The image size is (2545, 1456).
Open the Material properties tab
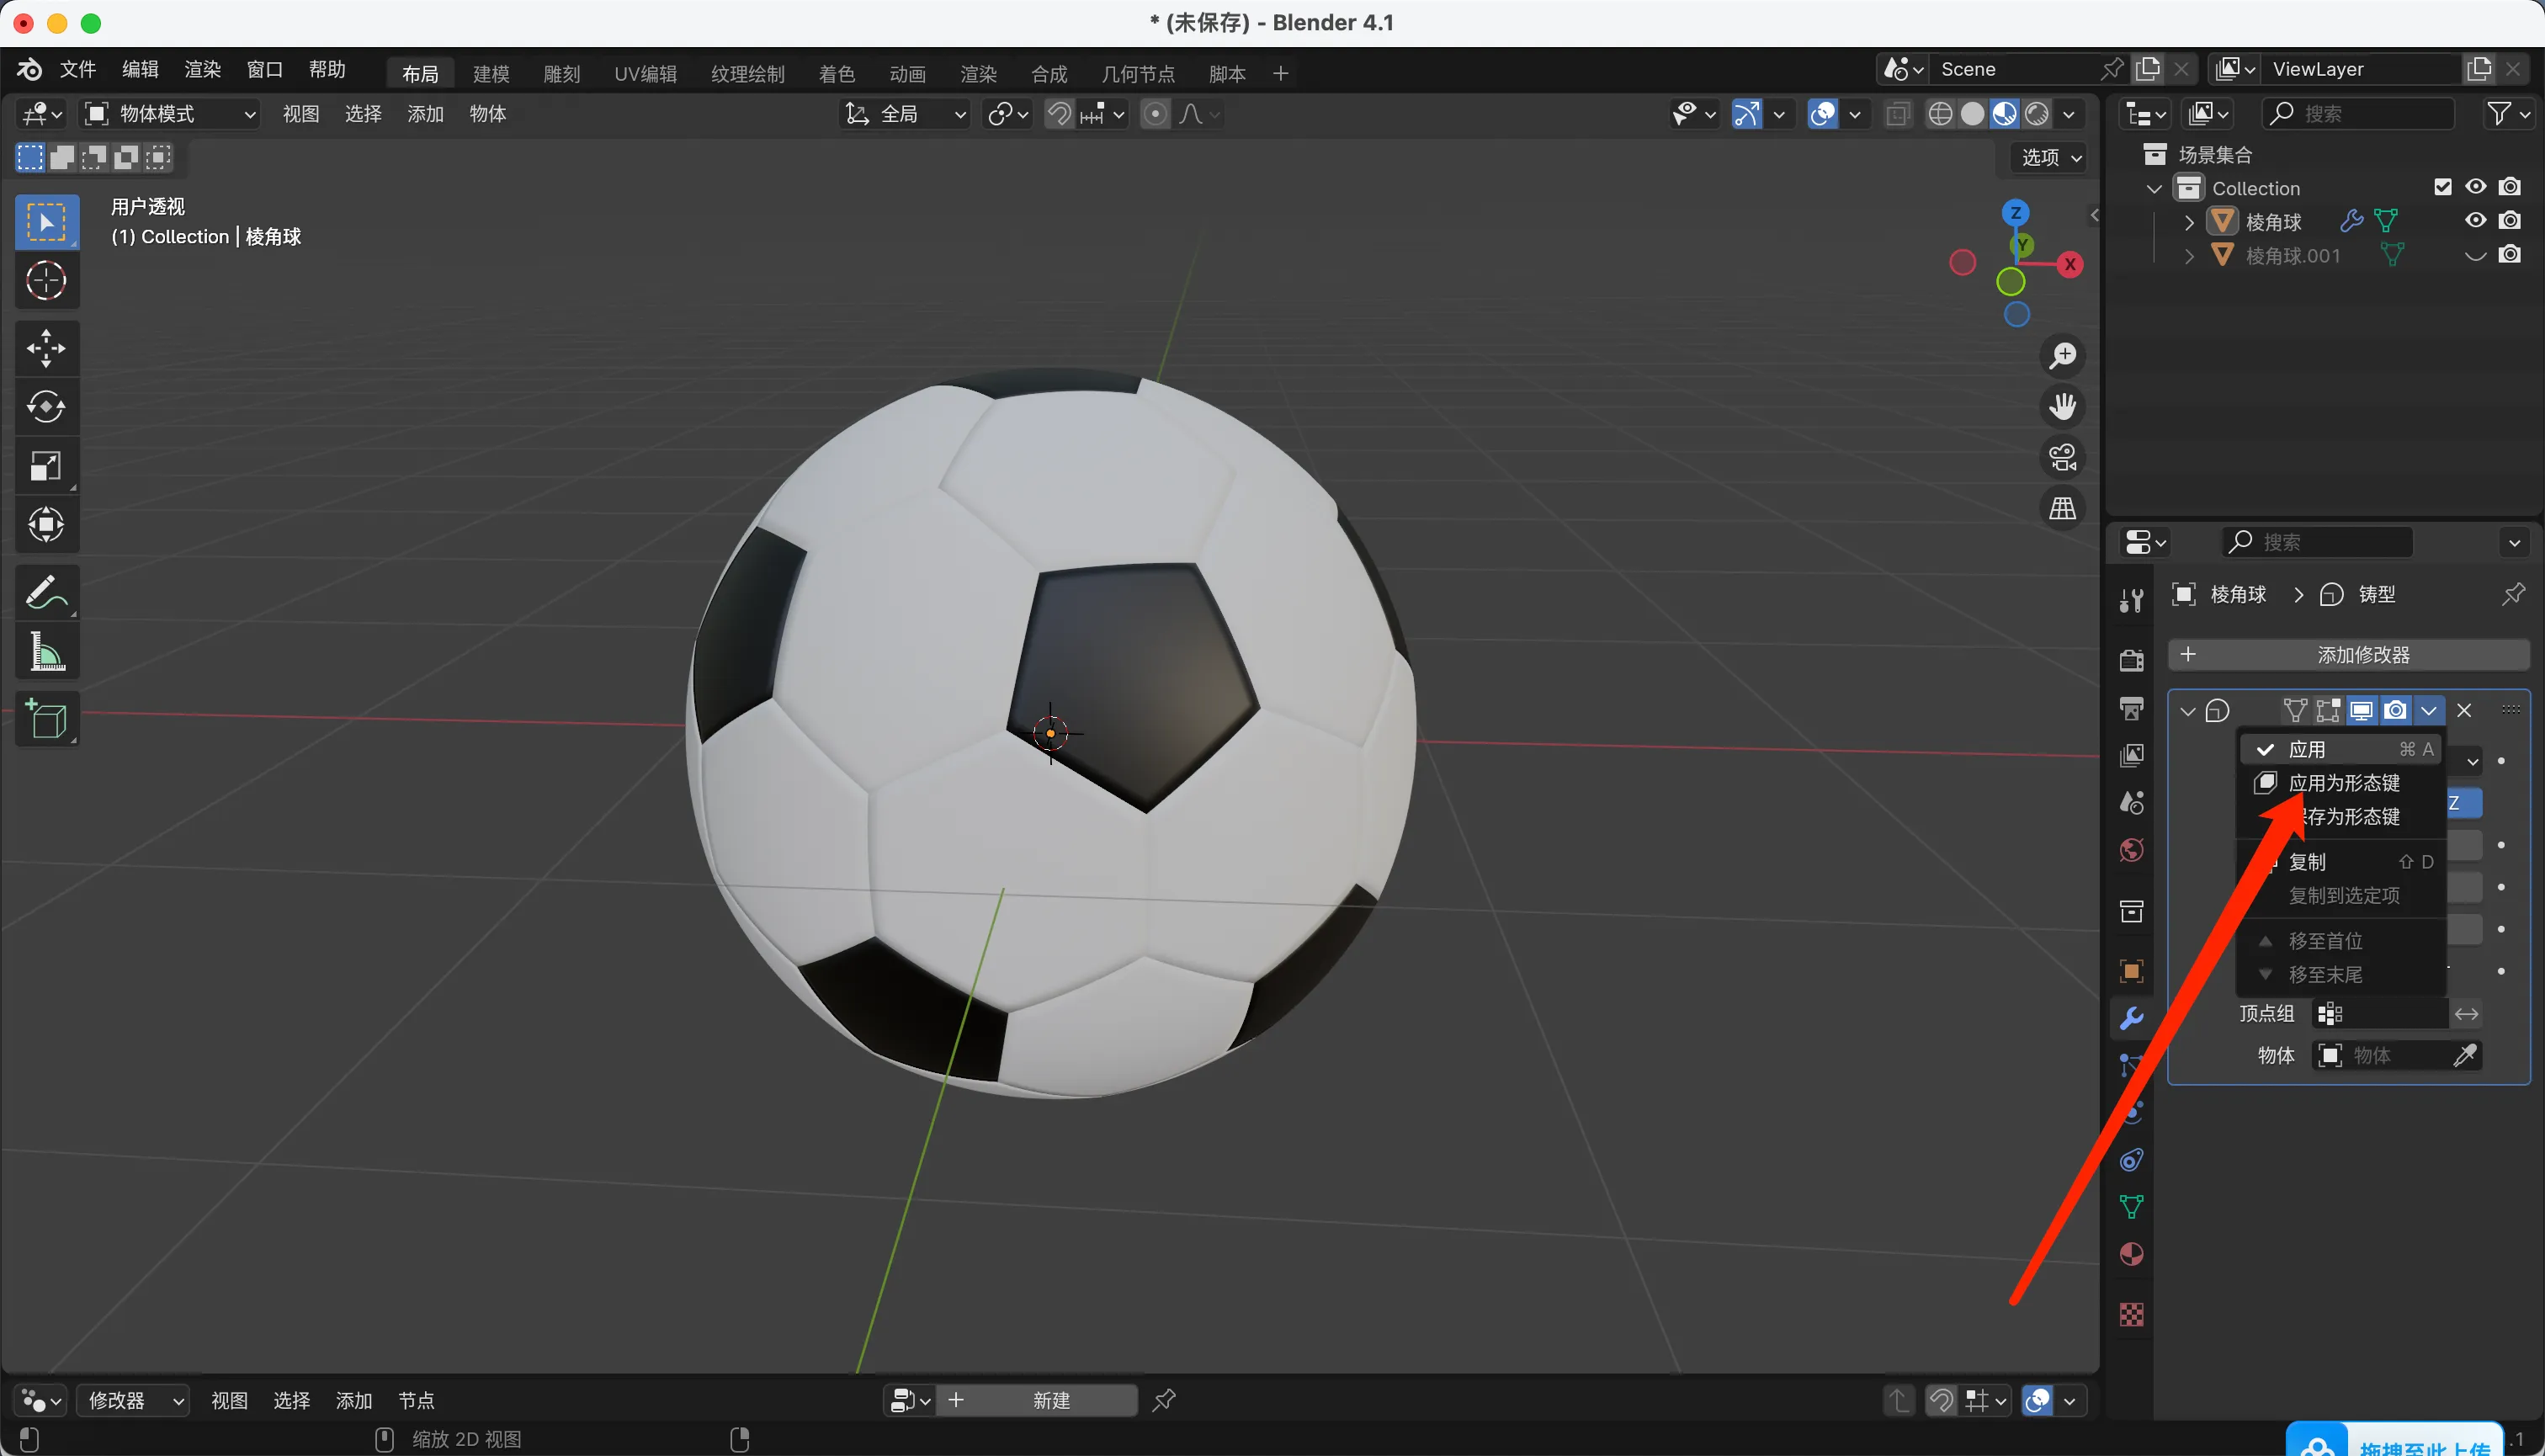pos(2131,1255)
